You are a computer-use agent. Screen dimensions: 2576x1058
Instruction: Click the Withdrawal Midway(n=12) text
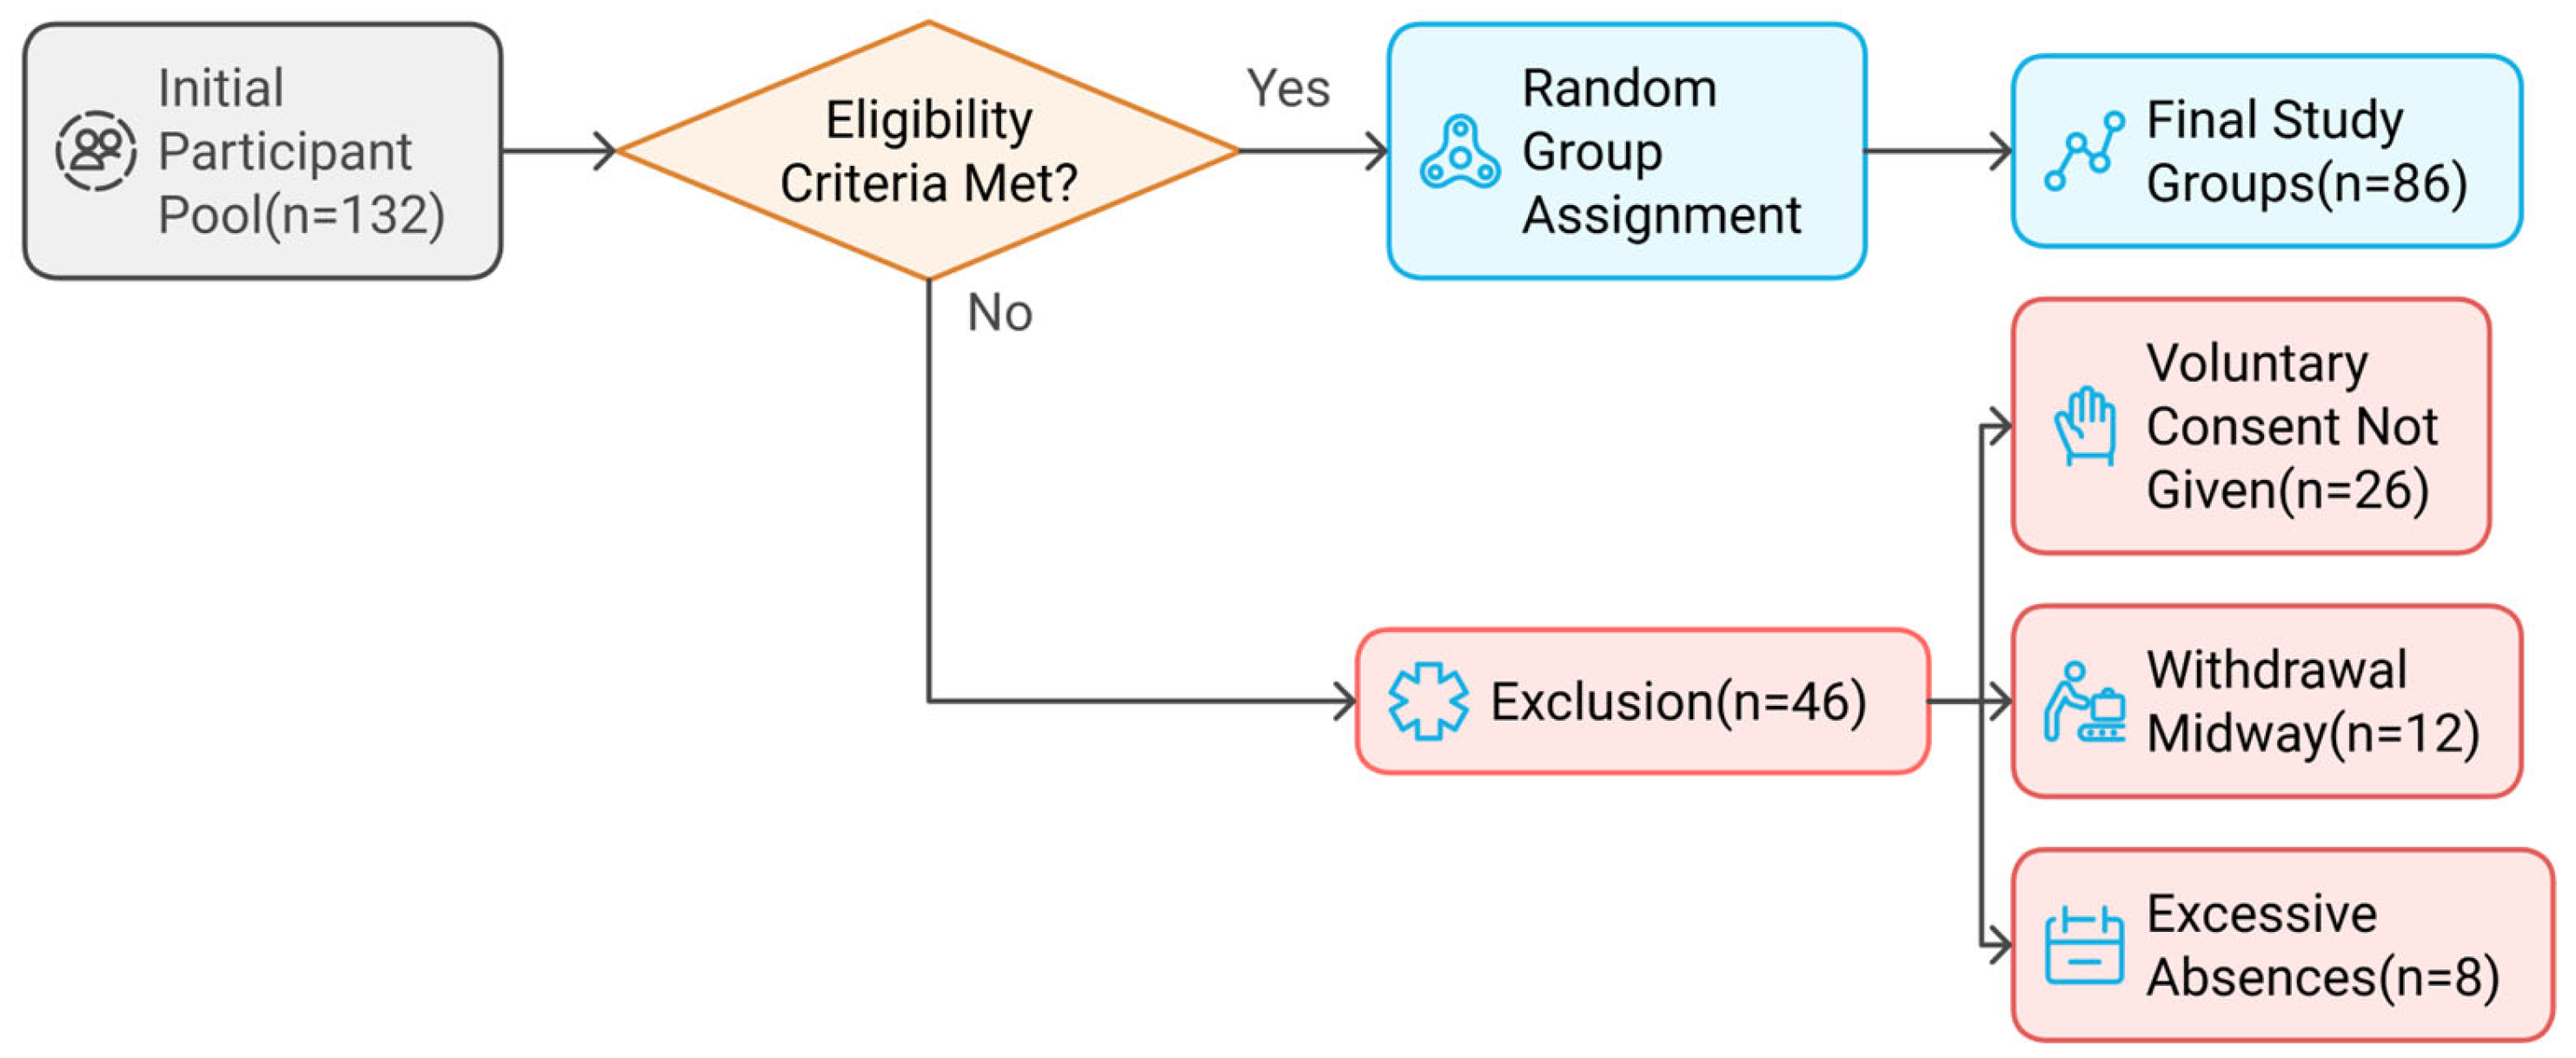coord(2312,701)
